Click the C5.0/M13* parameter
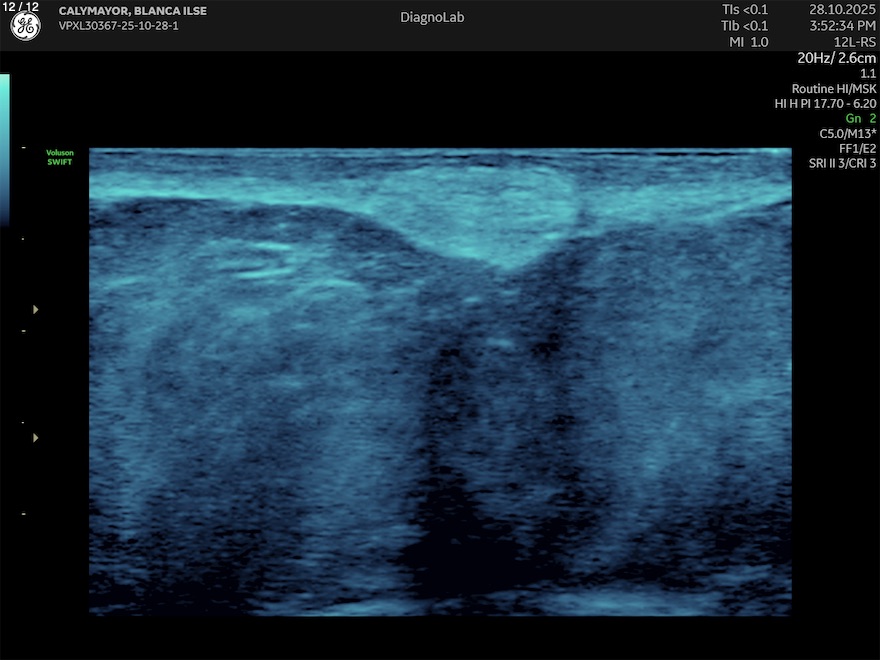This screenshot has width=880, height=660. 847,133
